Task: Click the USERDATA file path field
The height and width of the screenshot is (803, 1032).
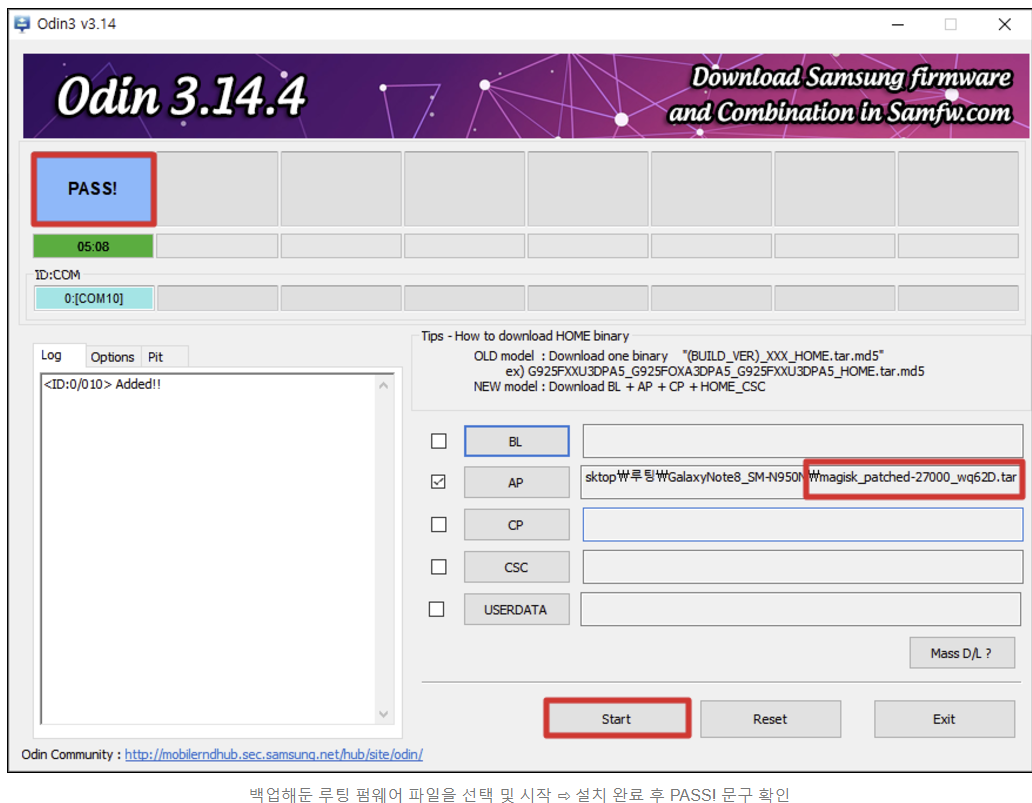Action: (x=800, y=609)
